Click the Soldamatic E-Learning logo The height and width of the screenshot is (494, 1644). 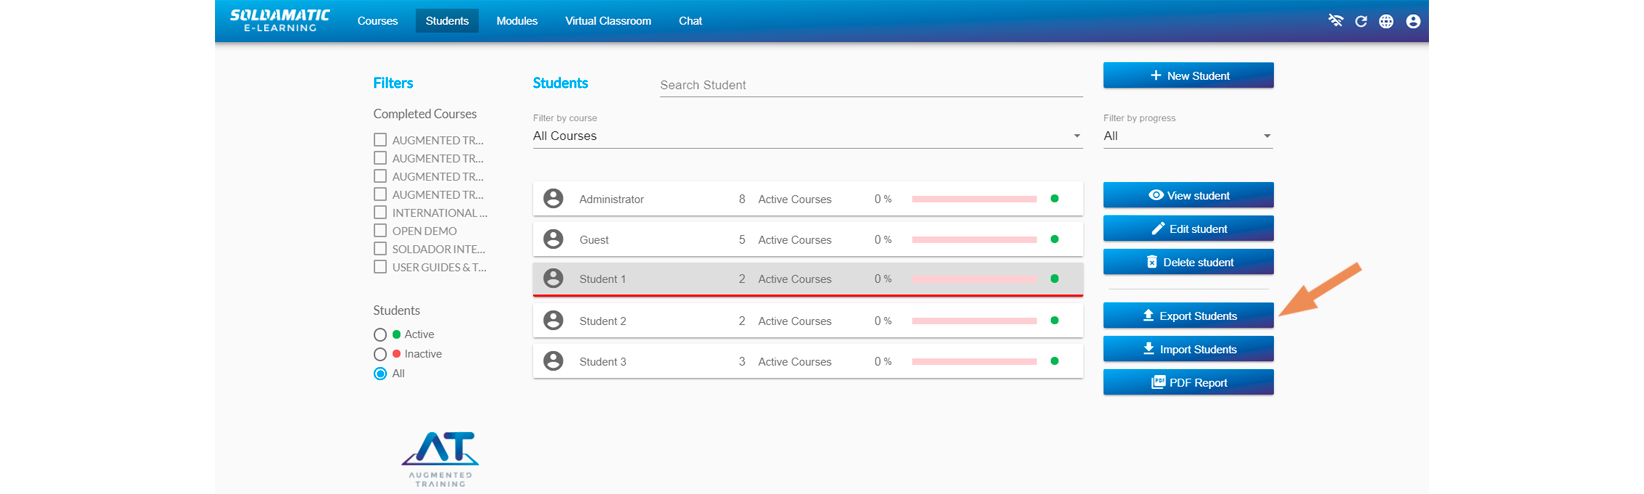tap(280, 21)
